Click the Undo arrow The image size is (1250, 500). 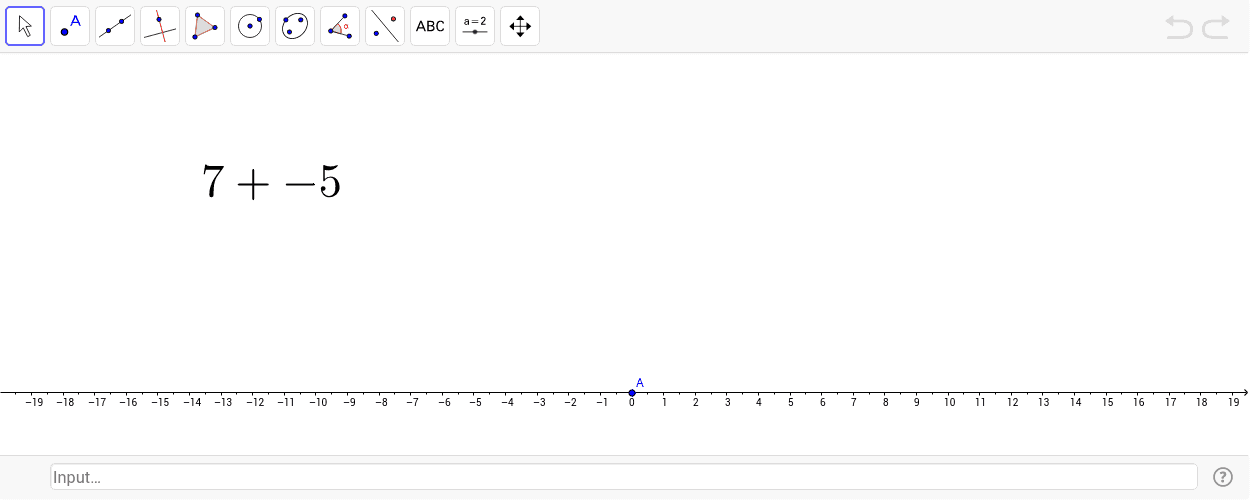coord(1179,27)
